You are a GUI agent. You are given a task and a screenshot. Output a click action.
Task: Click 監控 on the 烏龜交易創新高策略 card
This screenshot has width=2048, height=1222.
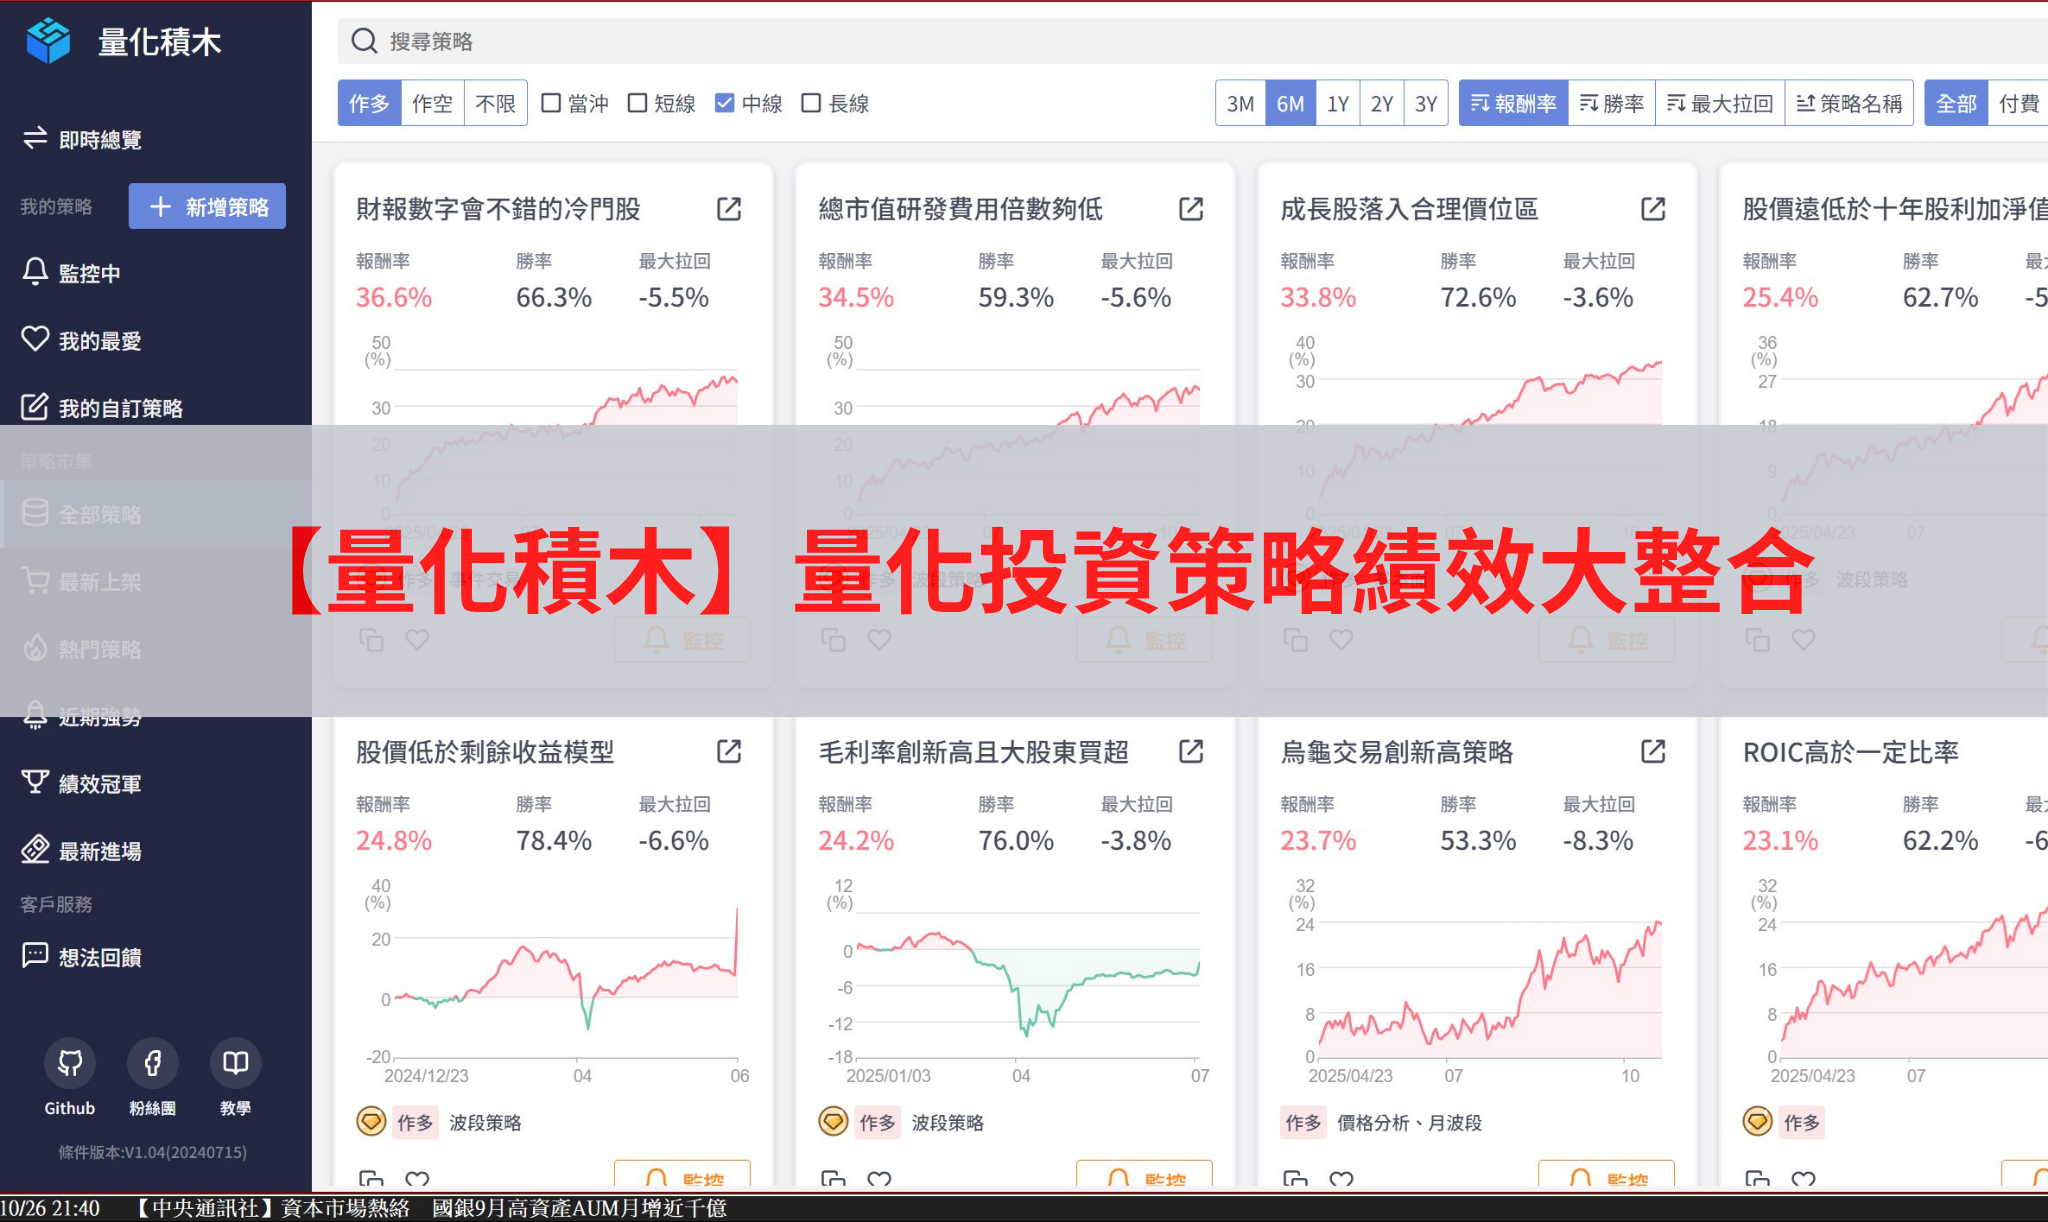tap(1606, 1180)
